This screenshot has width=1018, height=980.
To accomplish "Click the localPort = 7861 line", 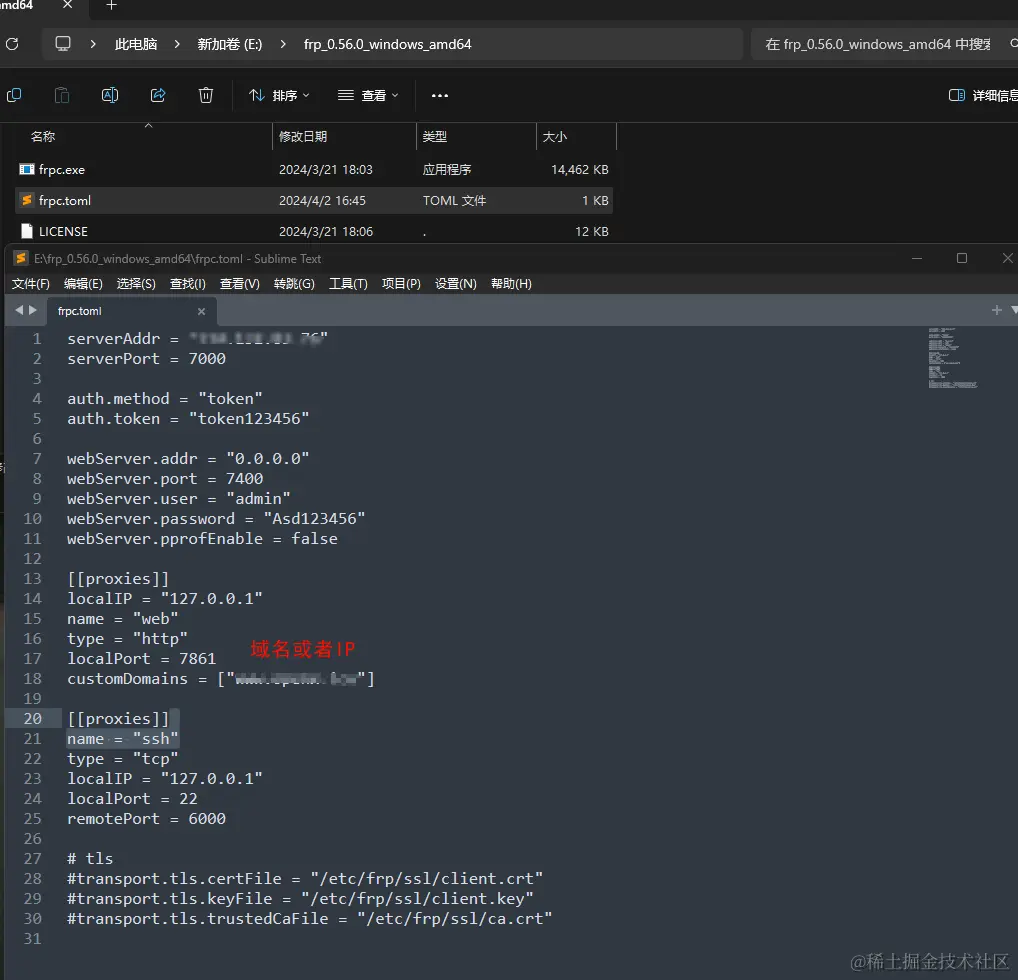I will tap(142, 659).
